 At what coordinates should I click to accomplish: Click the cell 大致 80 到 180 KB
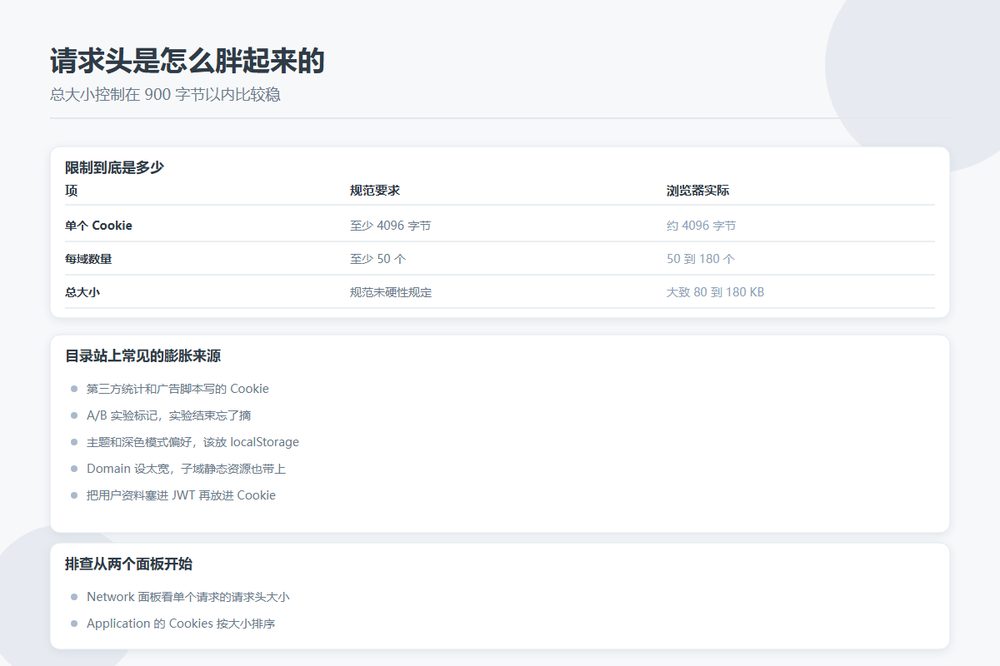(x=715, y=292)
